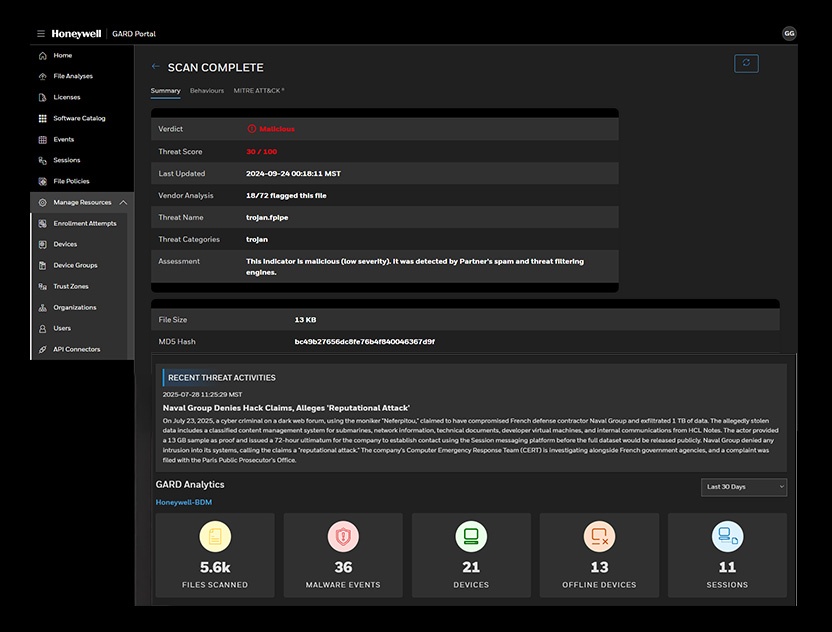Click the Device Groups icon
Screen dimensions: 832x632
coord(42,265)
